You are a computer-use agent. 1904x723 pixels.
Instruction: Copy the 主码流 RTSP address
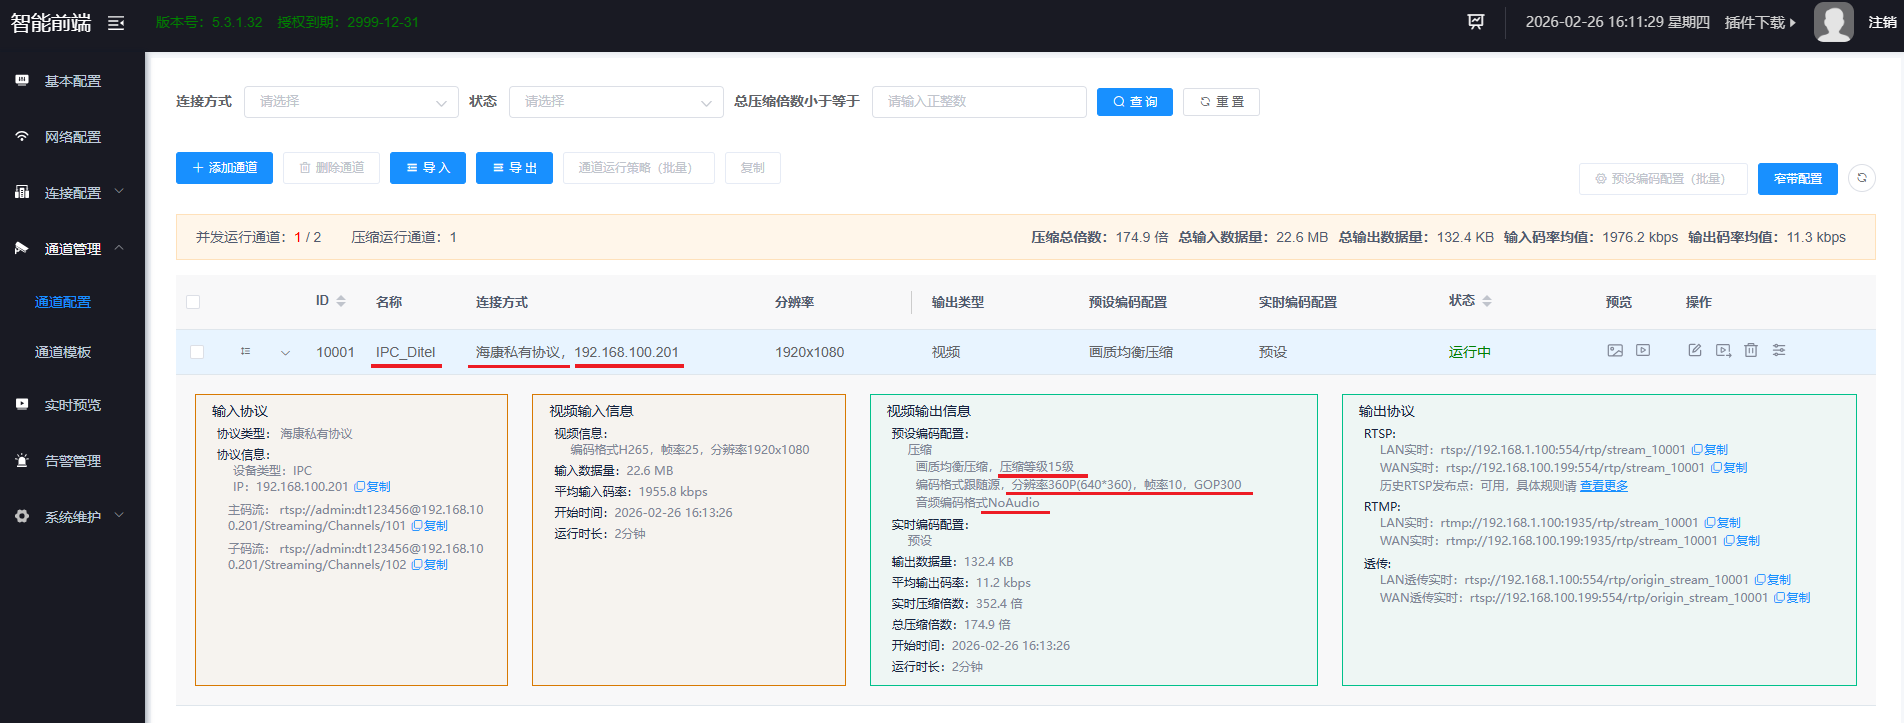[x=430, y=526]
